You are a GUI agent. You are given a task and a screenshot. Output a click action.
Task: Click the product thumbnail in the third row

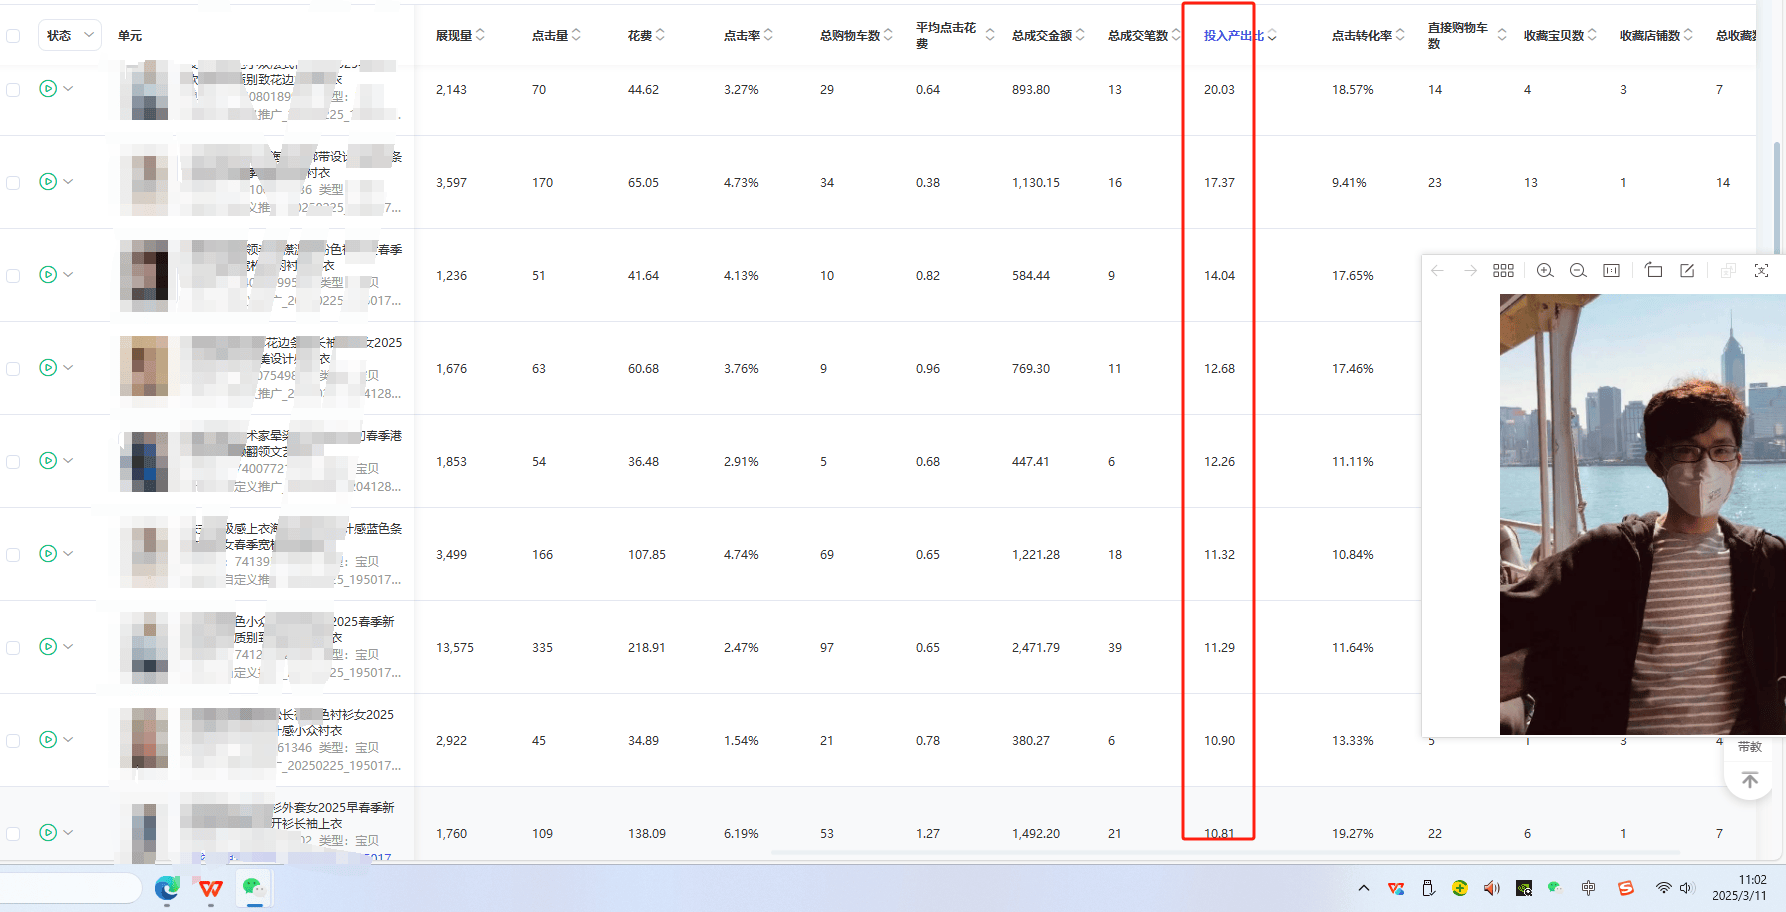tap(144, 275)
